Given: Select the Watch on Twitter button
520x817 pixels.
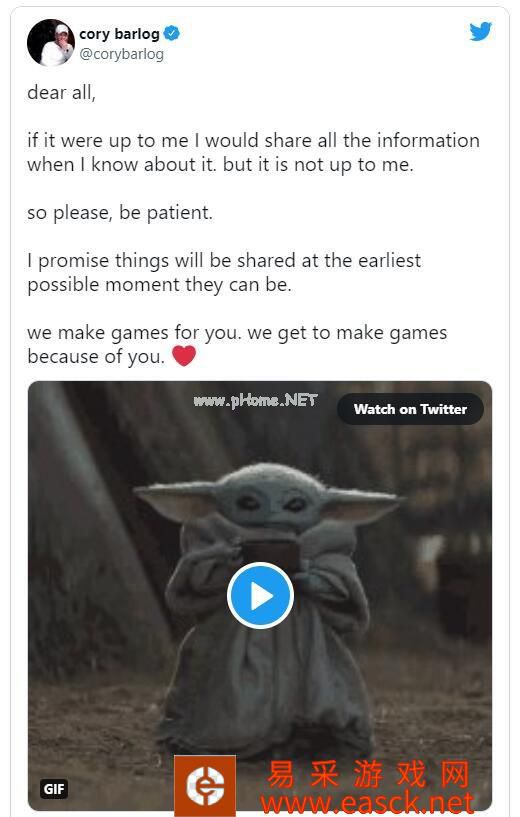Looking at the screenshot, I should pos(410,409).
